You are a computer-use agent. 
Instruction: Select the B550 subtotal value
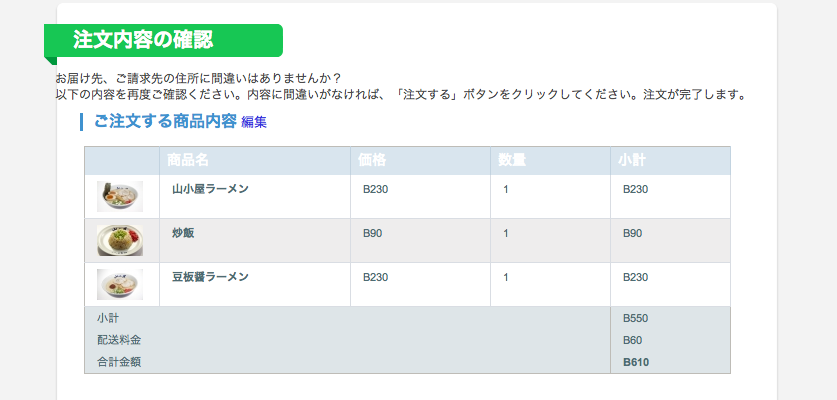pos(635,318)
